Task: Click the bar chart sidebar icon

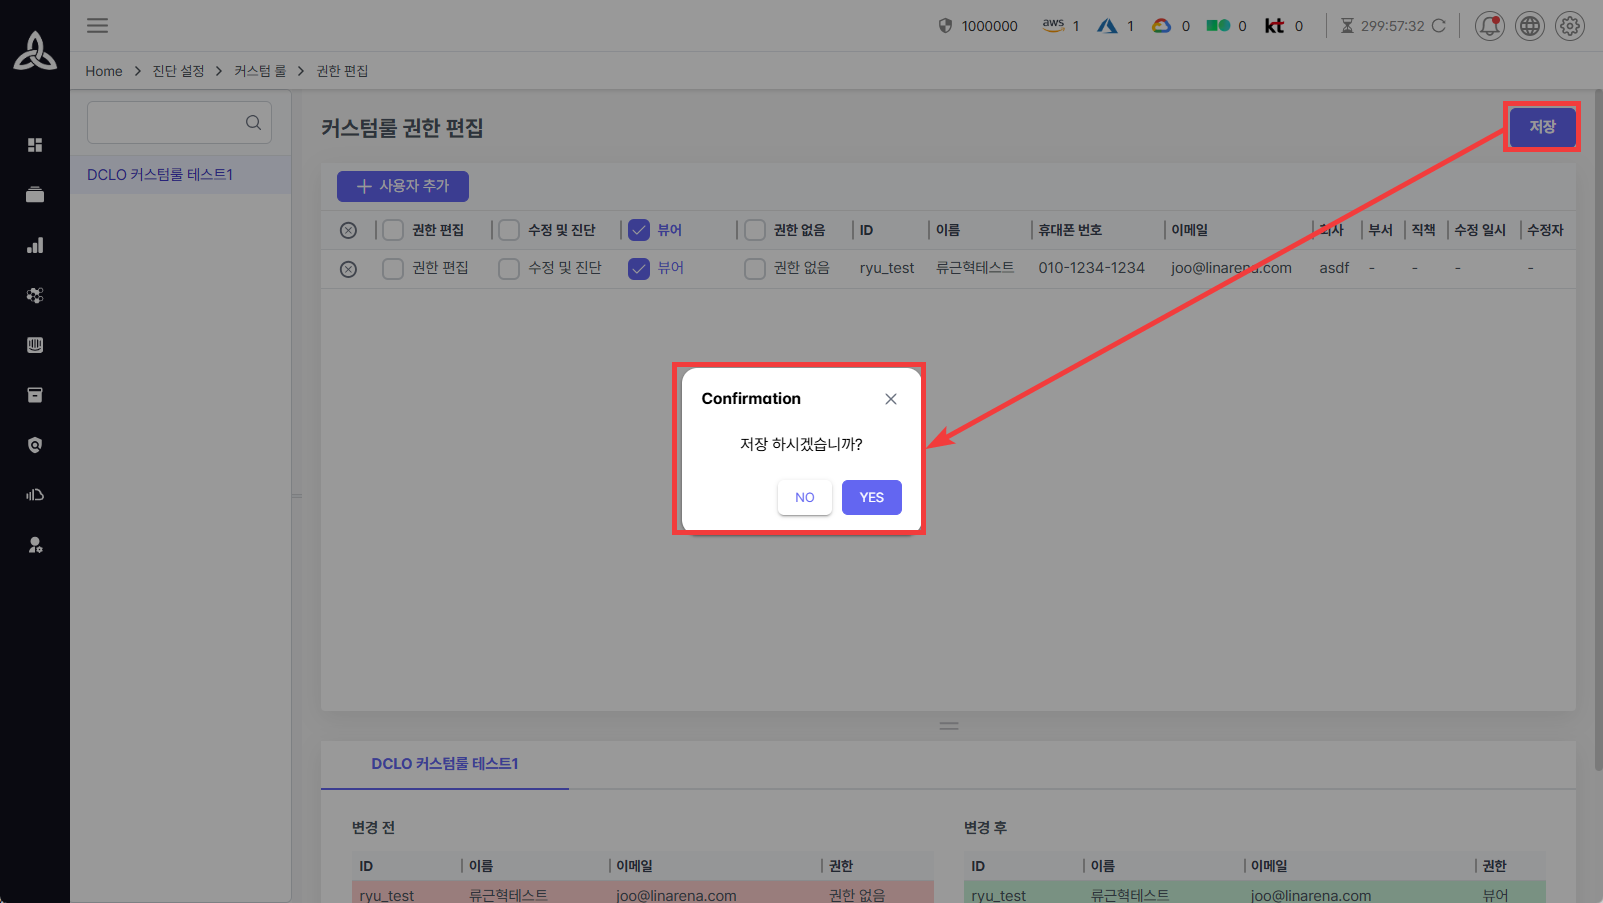Action: pos(35,245)
